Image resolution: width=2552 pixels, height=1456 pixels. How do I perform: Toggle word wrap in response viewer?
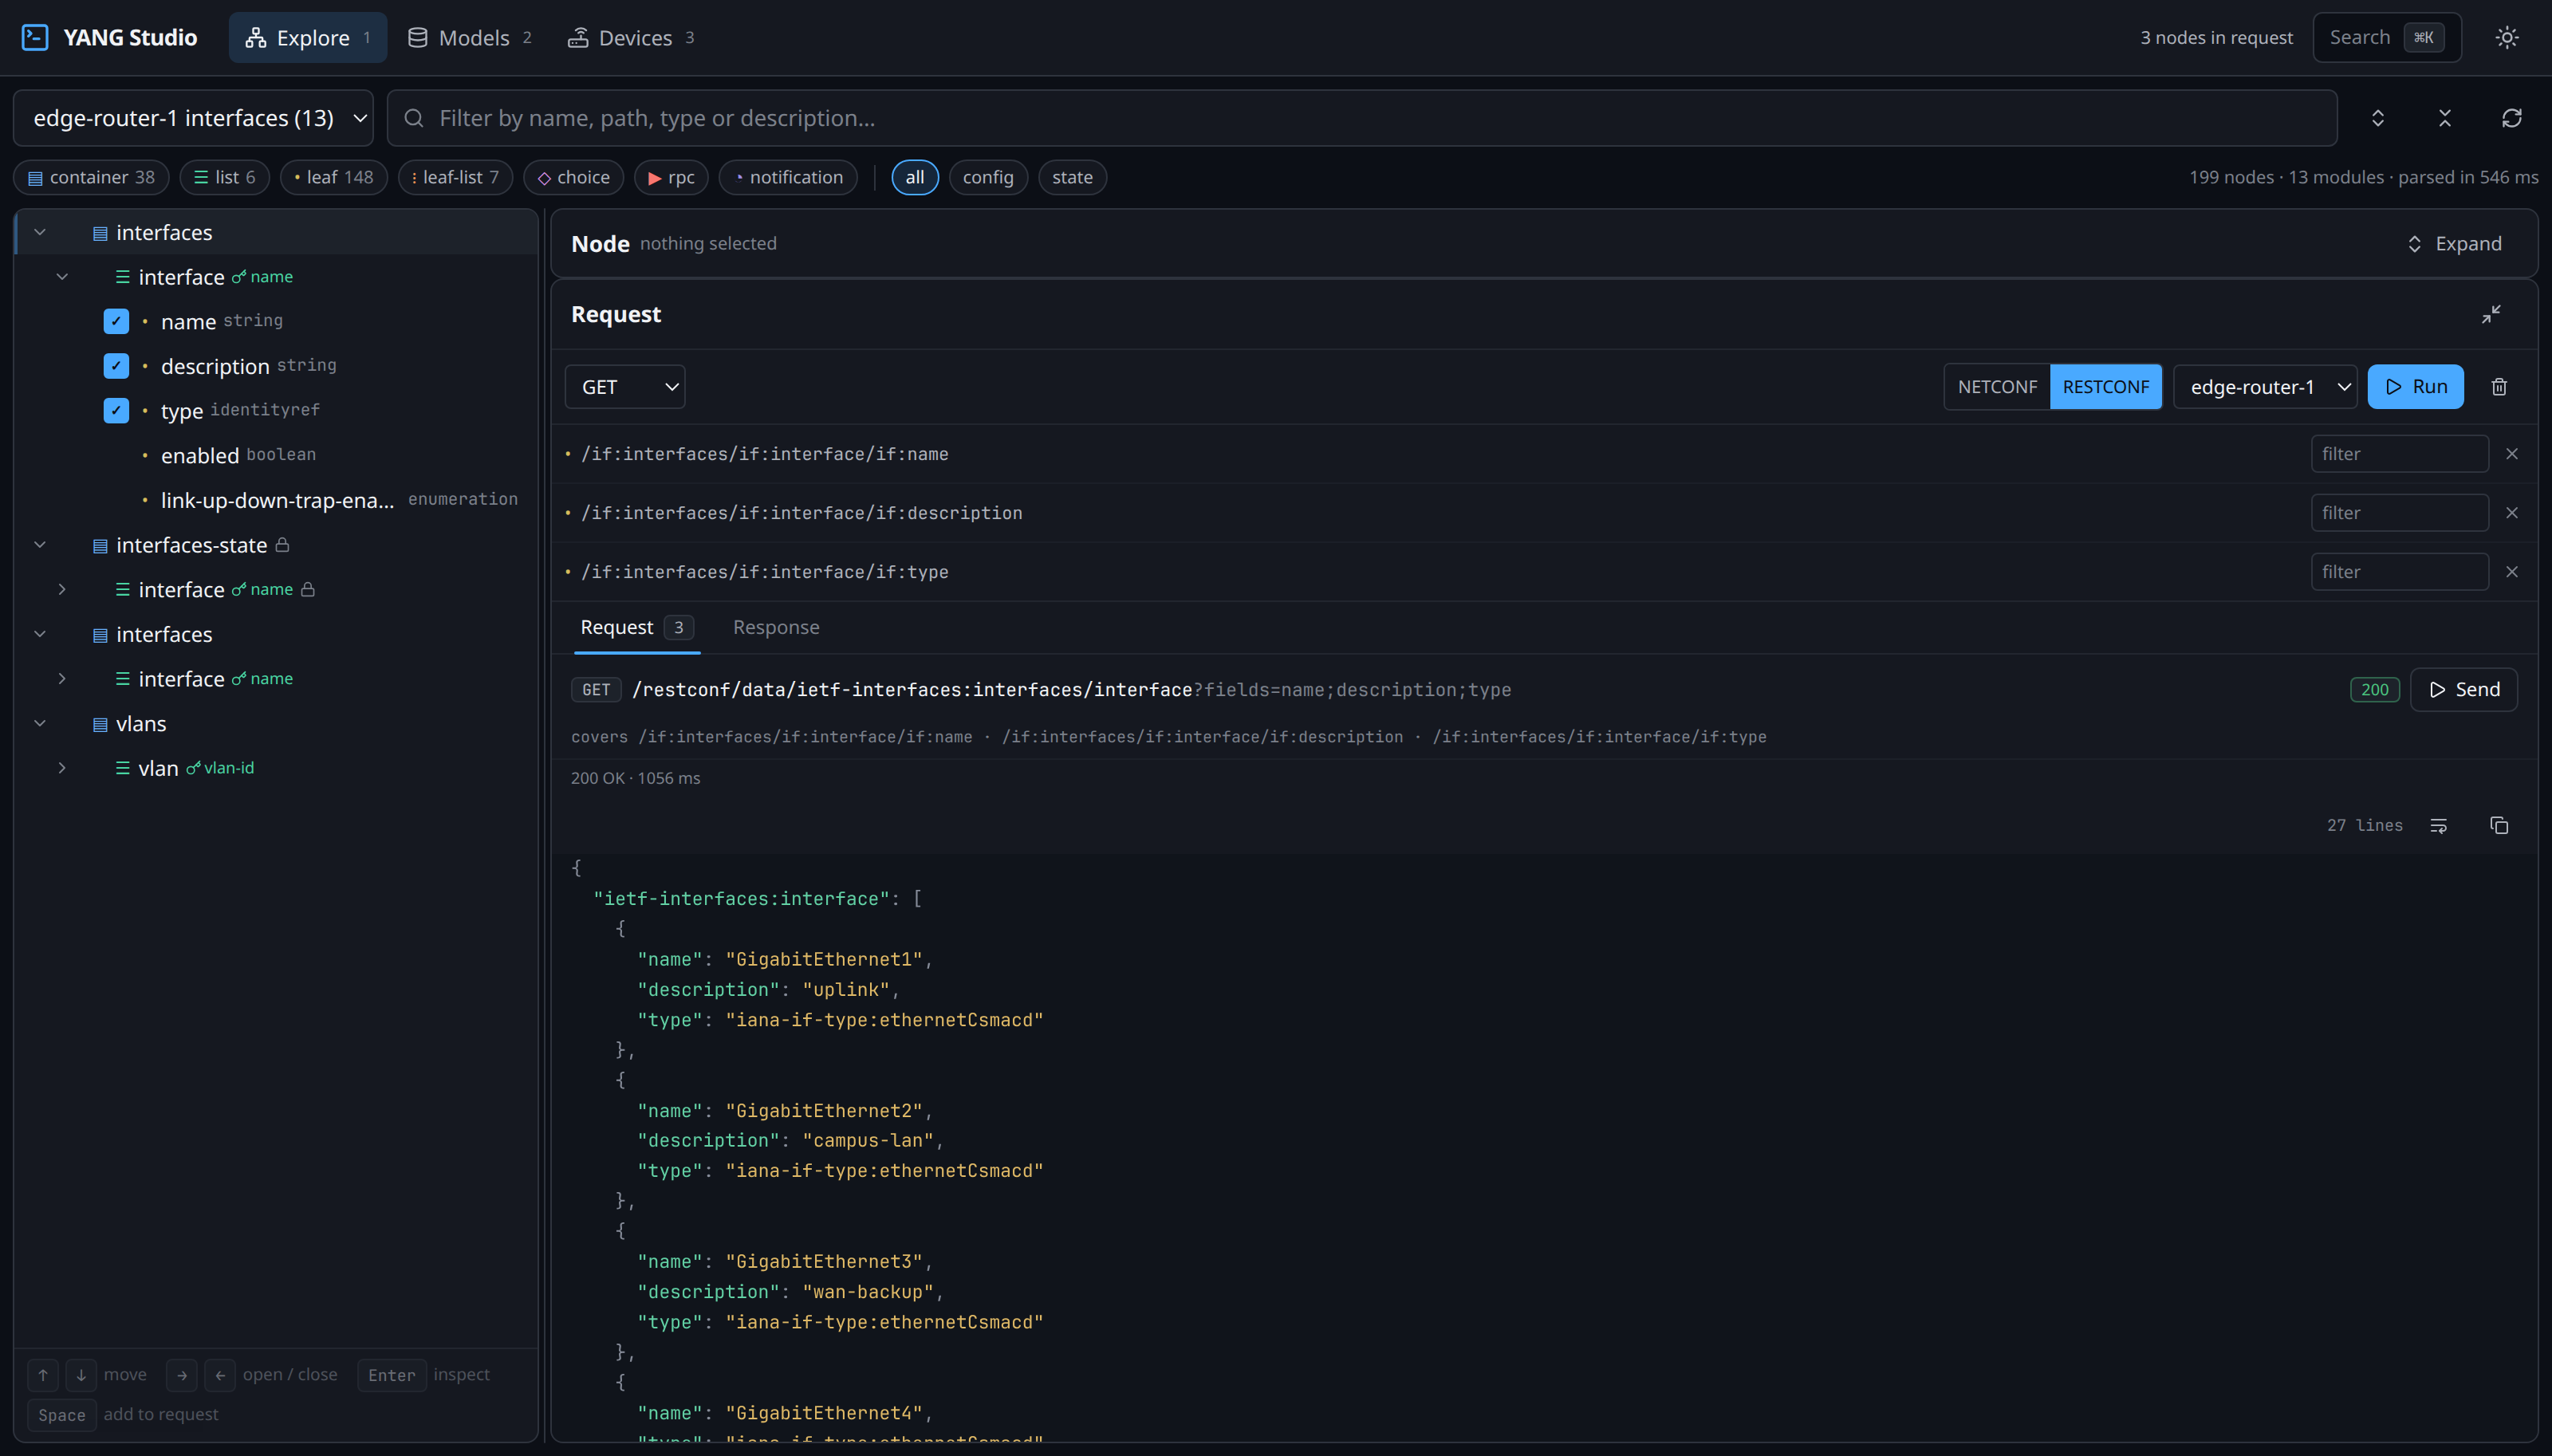tap(2439, 825)
